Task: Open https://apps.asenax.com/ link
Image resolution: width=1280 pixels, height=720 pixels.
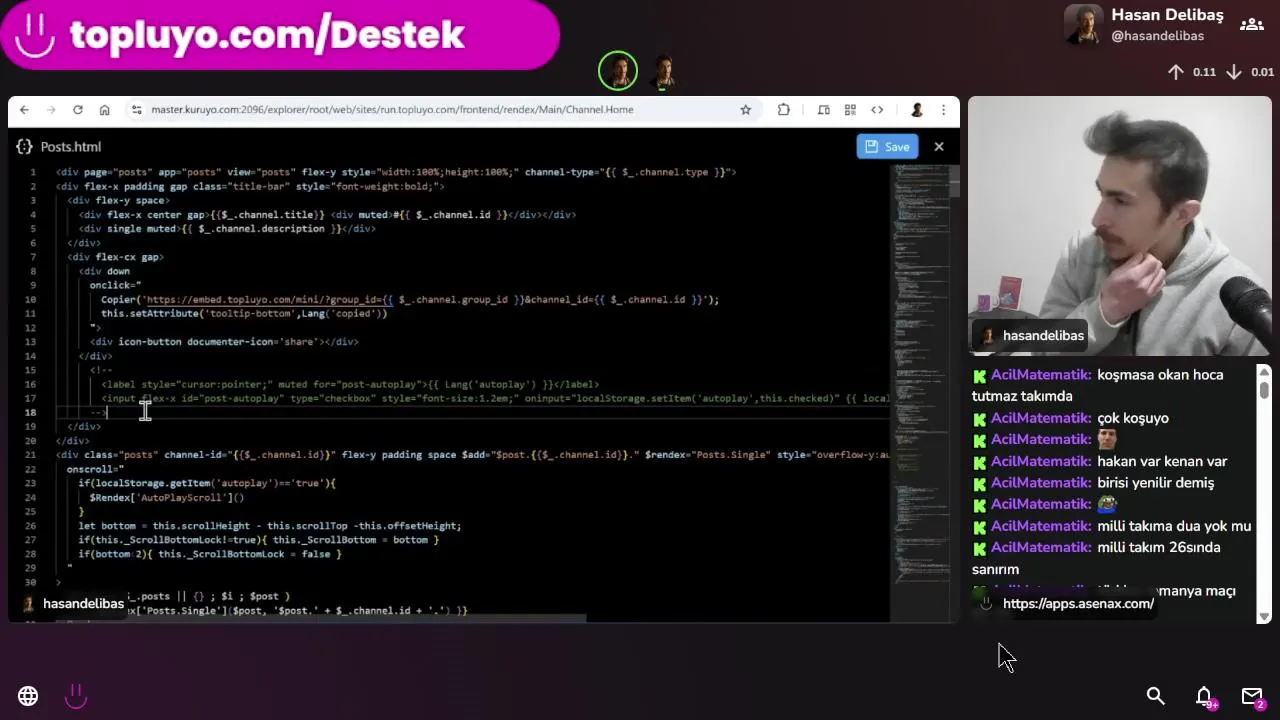Action: coord(1078,604)
